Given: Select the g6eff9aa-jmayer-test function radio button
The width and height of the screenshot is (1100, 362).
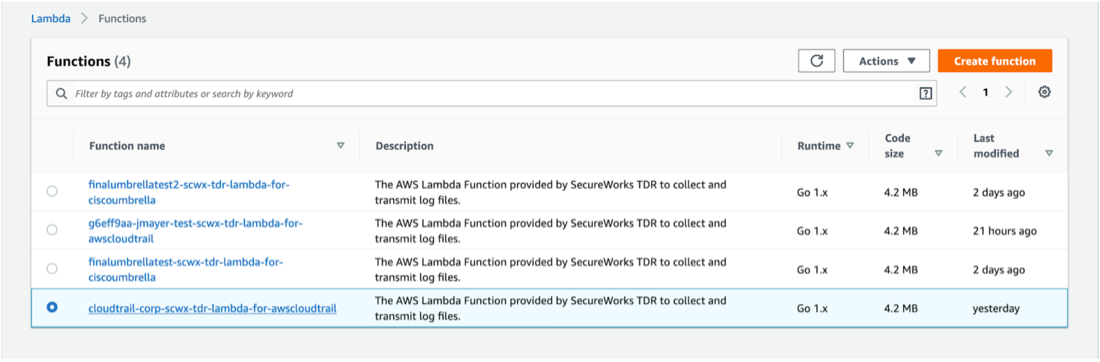Looking at the screenshot, I should pos(52,230).
